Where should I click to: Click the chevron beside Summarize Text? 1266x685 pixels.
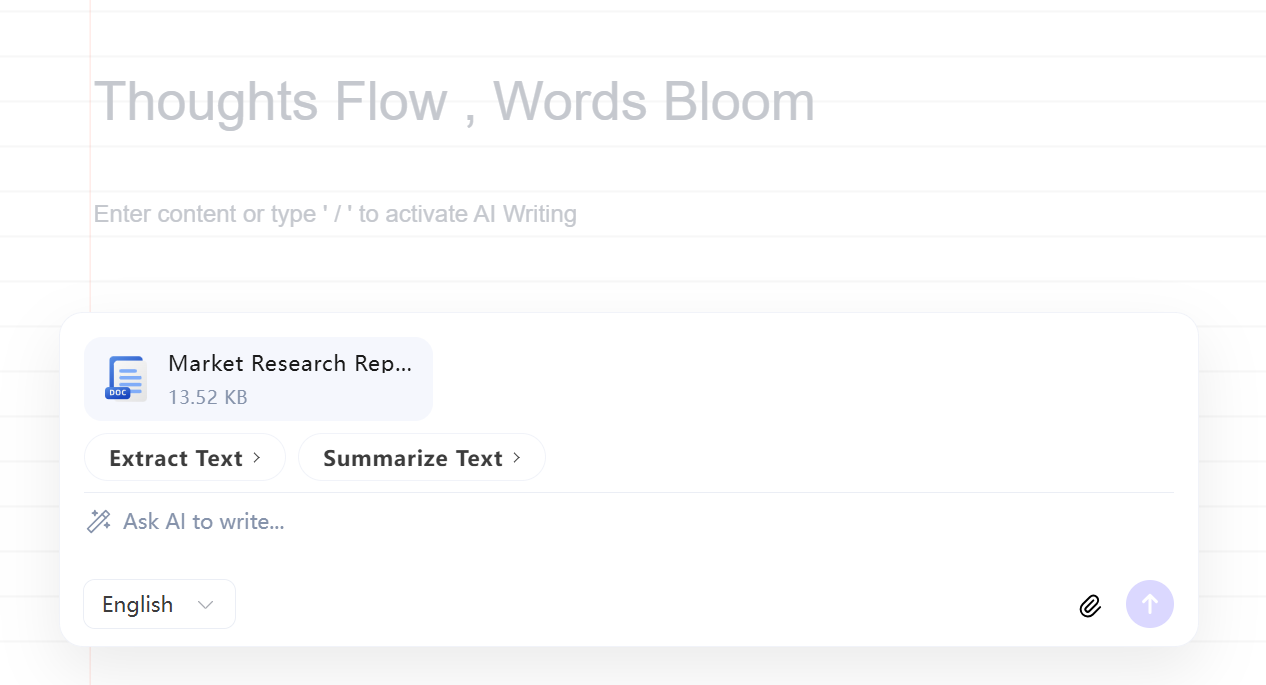(x=517, y=458)
